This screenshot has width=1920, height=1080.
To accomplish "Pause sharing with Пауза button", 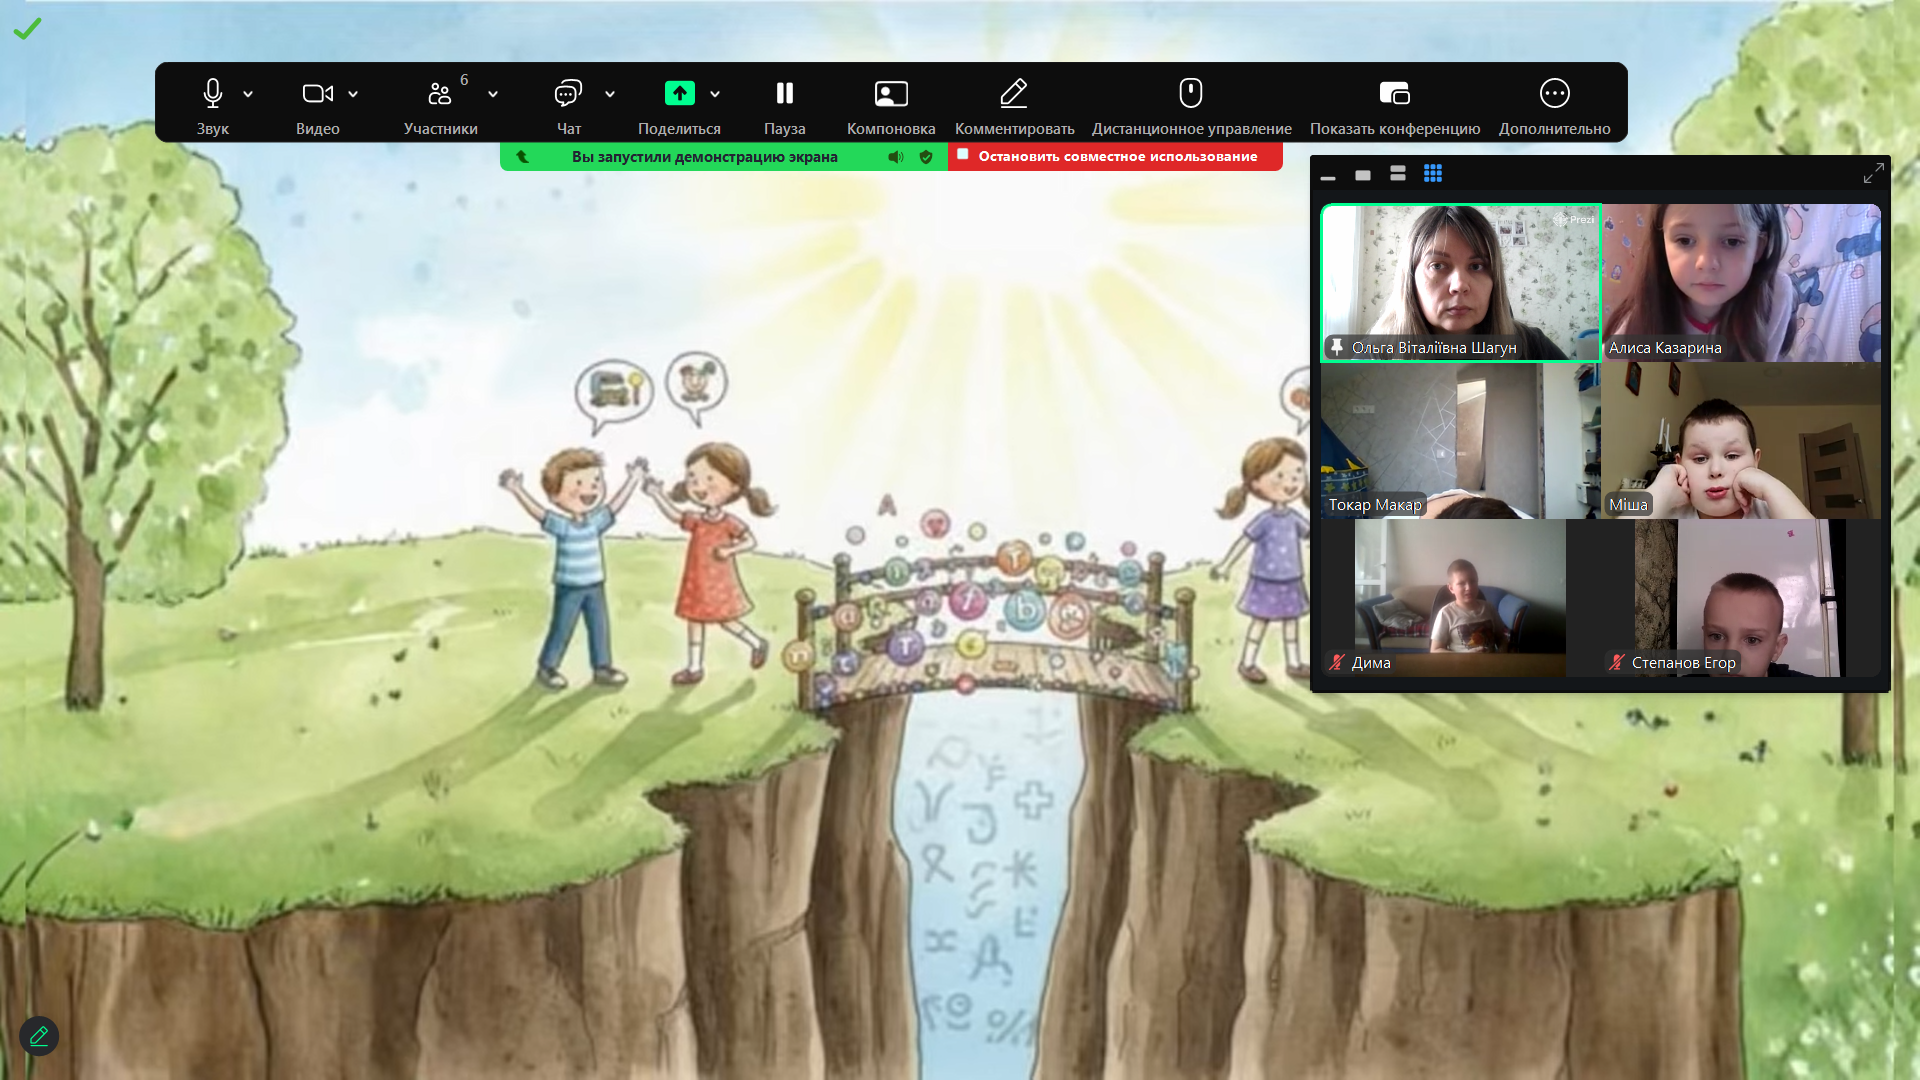I will [x=785, y=94].
